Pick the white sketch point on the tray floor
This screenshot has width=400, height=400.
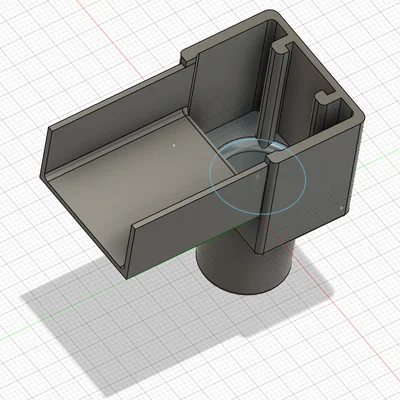pyautogui.click(x=173, y=146)
